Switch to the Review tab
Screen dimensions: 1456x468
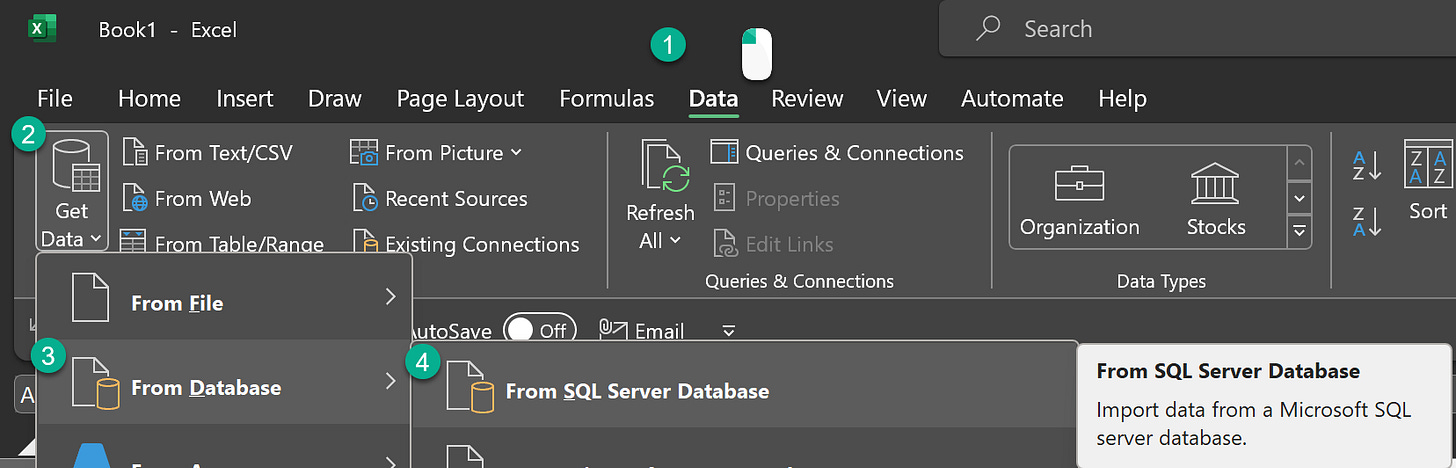[807, 99]
